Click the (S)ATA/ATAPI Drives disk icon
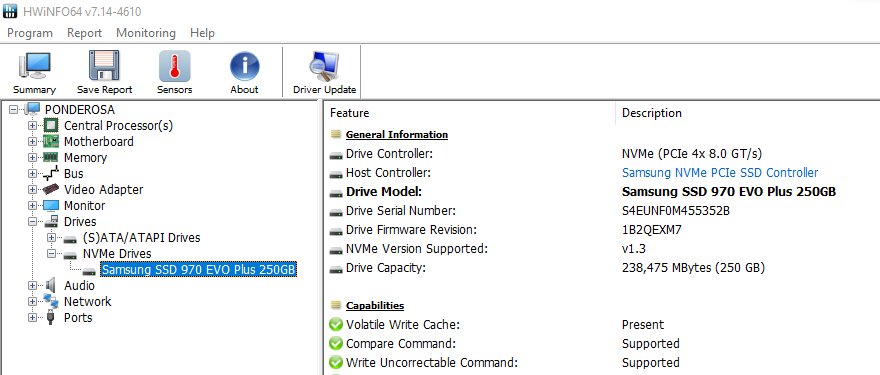 (x=70, y=239)
